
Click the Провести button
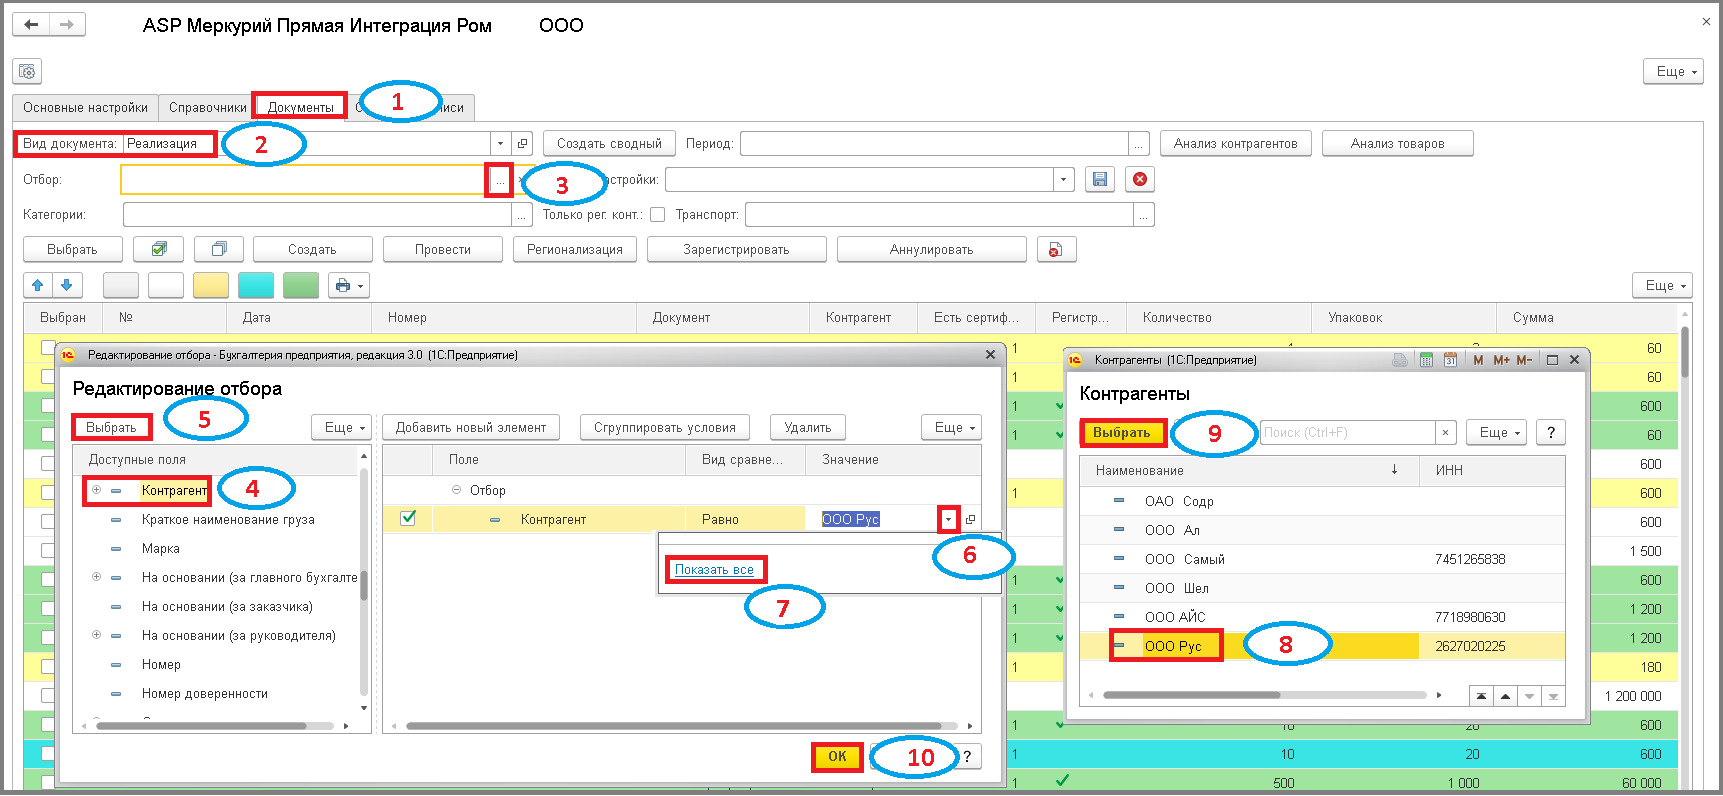point(442,250)
